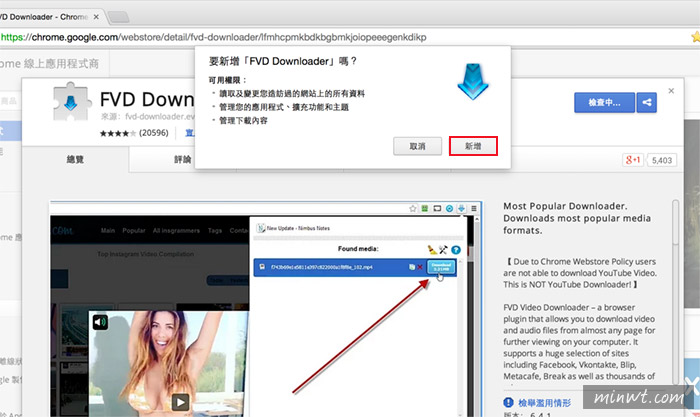Viewport: 700px width, 417px height.
Task: Click the star rating with (20596) reviews
Action: click(134, 133)
